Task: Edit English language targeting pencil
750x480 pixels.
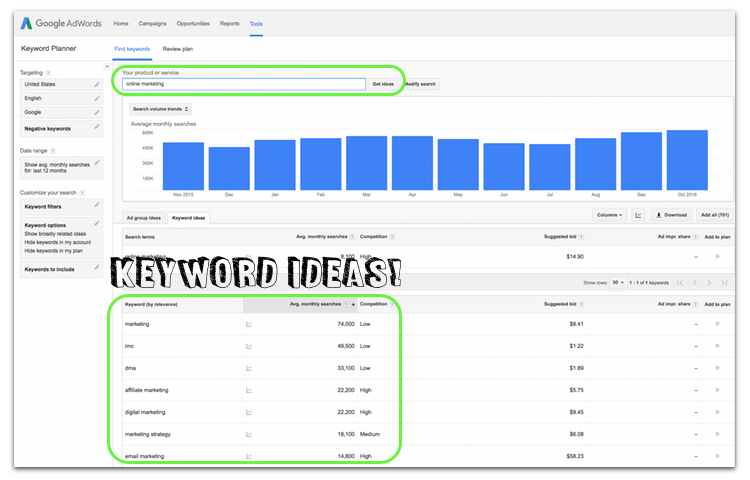Action: [97, 98]
